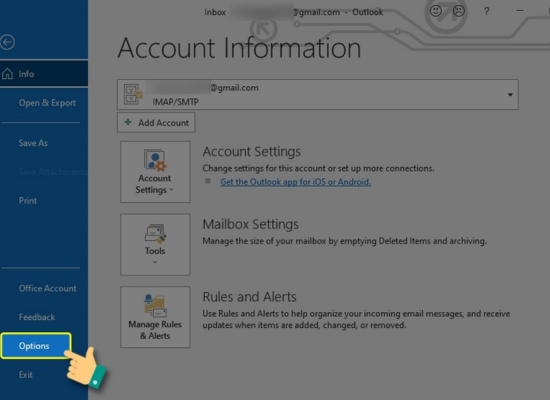
Task: Click the Account Settings heading text
Action: click(x=251, y=152)
